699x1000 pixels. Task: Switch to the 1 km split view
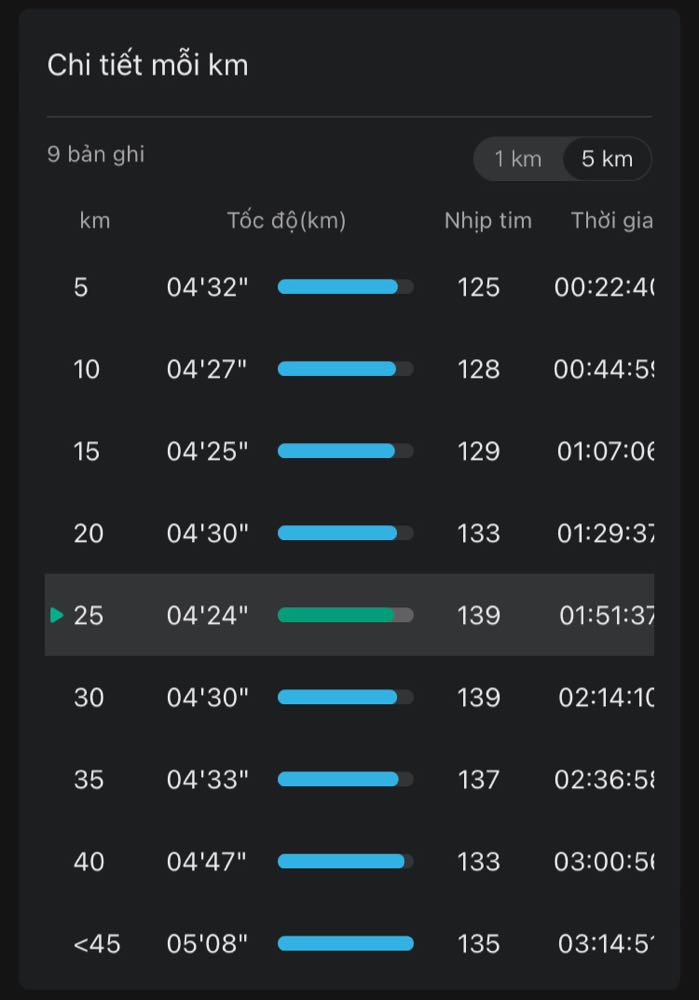[x=518, y=159]
